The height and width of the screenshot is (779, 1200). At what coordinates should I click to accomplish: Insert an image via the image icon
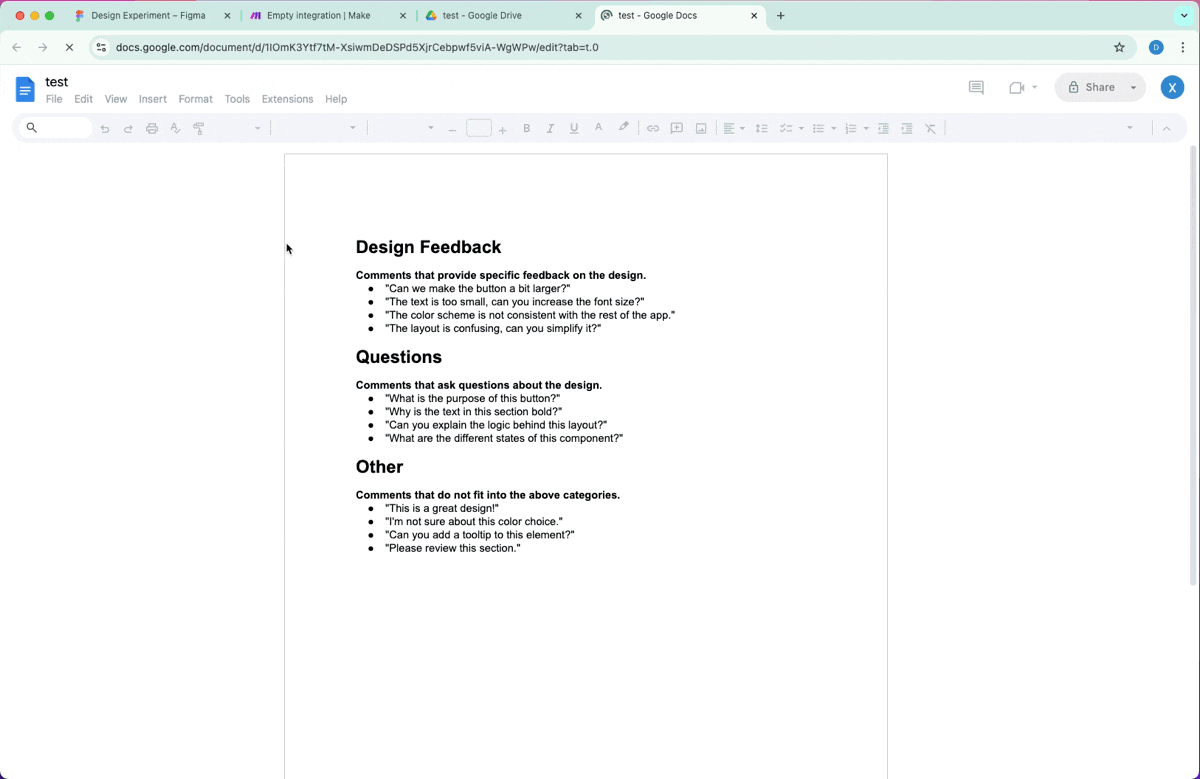pyautogui.click(x=701, y=128)
